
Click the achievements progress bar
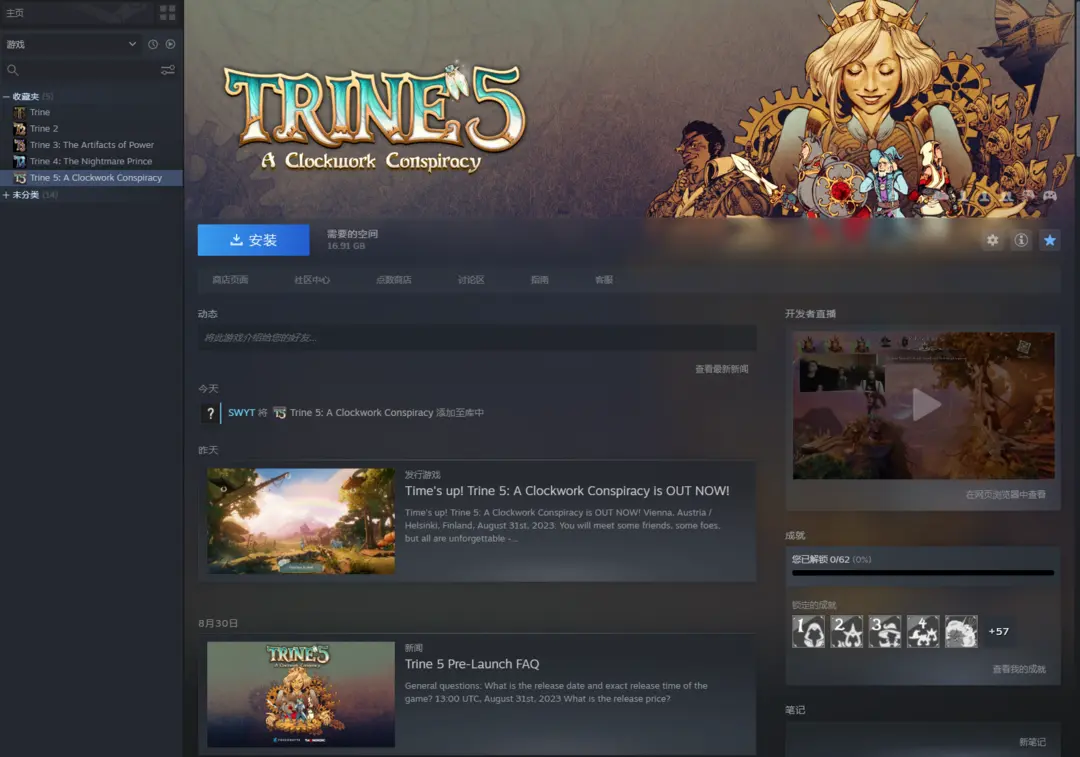pyautogui.click(x=923, y=572)
